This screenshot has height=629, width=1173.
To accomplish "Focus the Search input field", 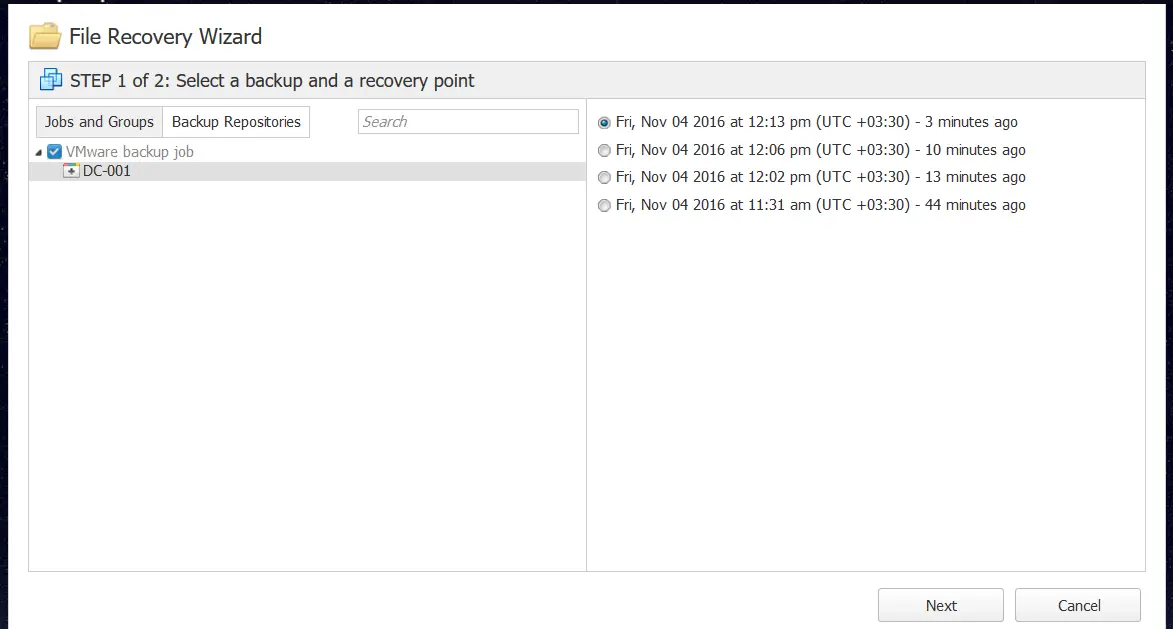I will pos(468,122).
